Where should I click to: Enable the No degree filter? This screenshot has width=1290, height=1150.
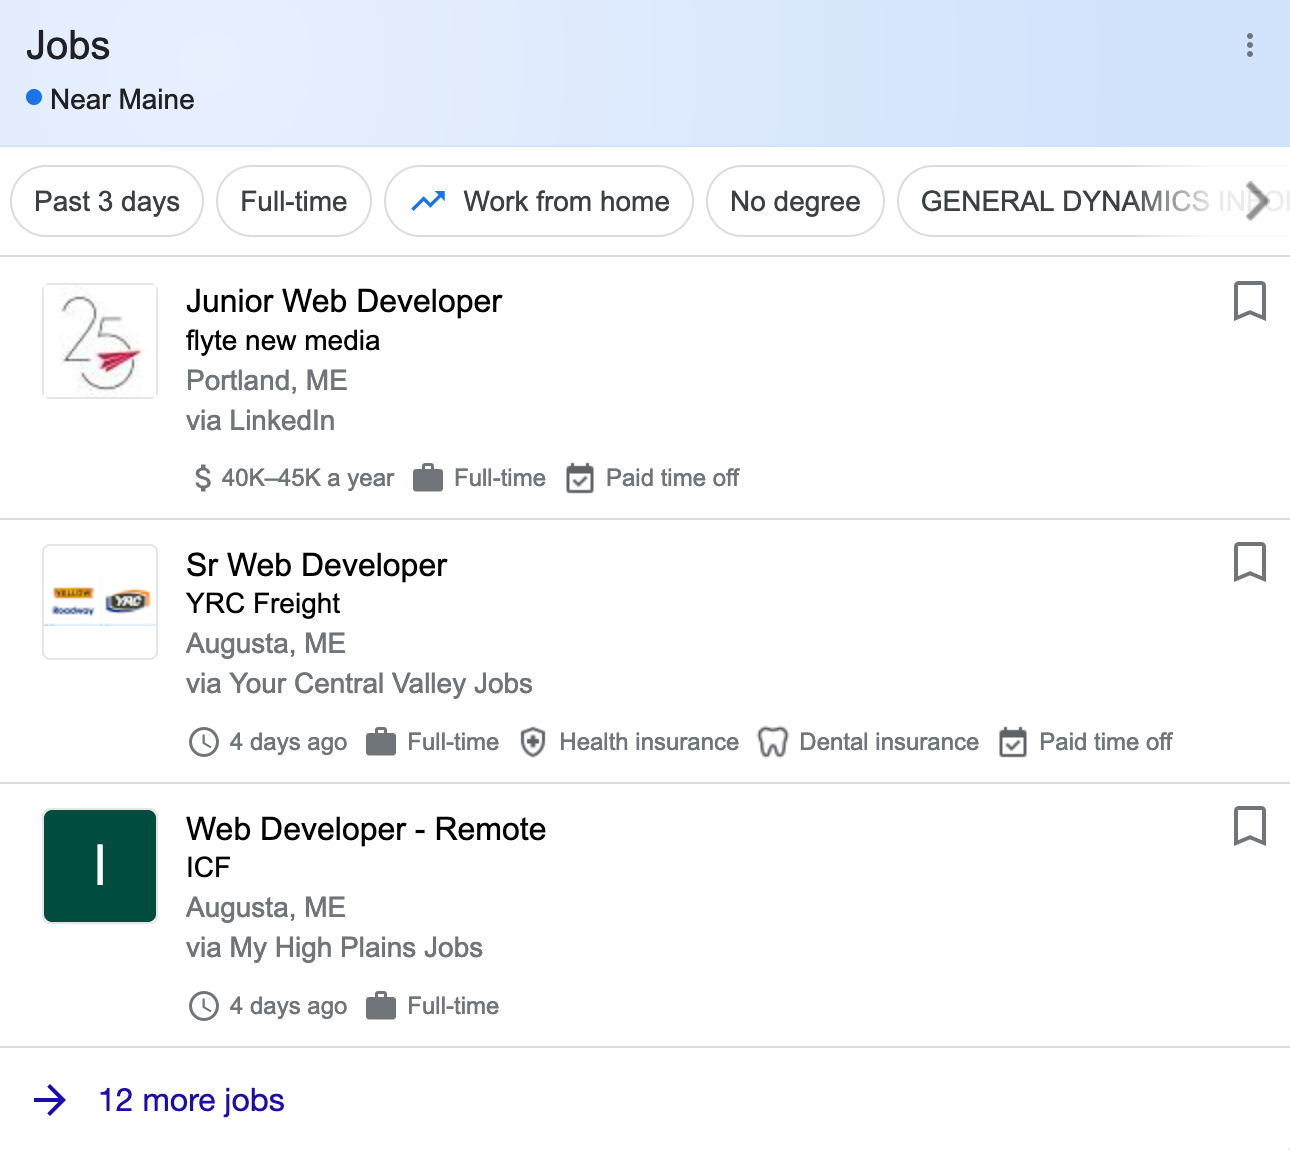(794, 201)
